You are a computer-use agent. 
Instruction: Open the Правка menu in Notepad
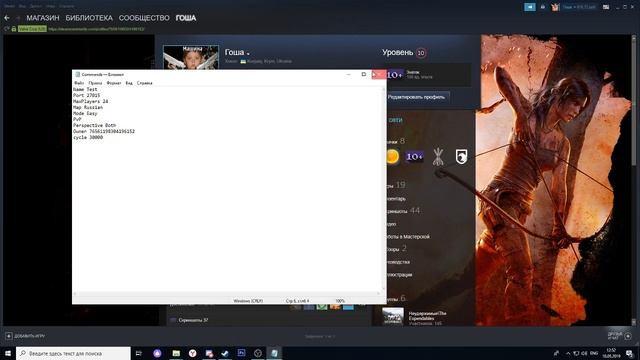95,83
